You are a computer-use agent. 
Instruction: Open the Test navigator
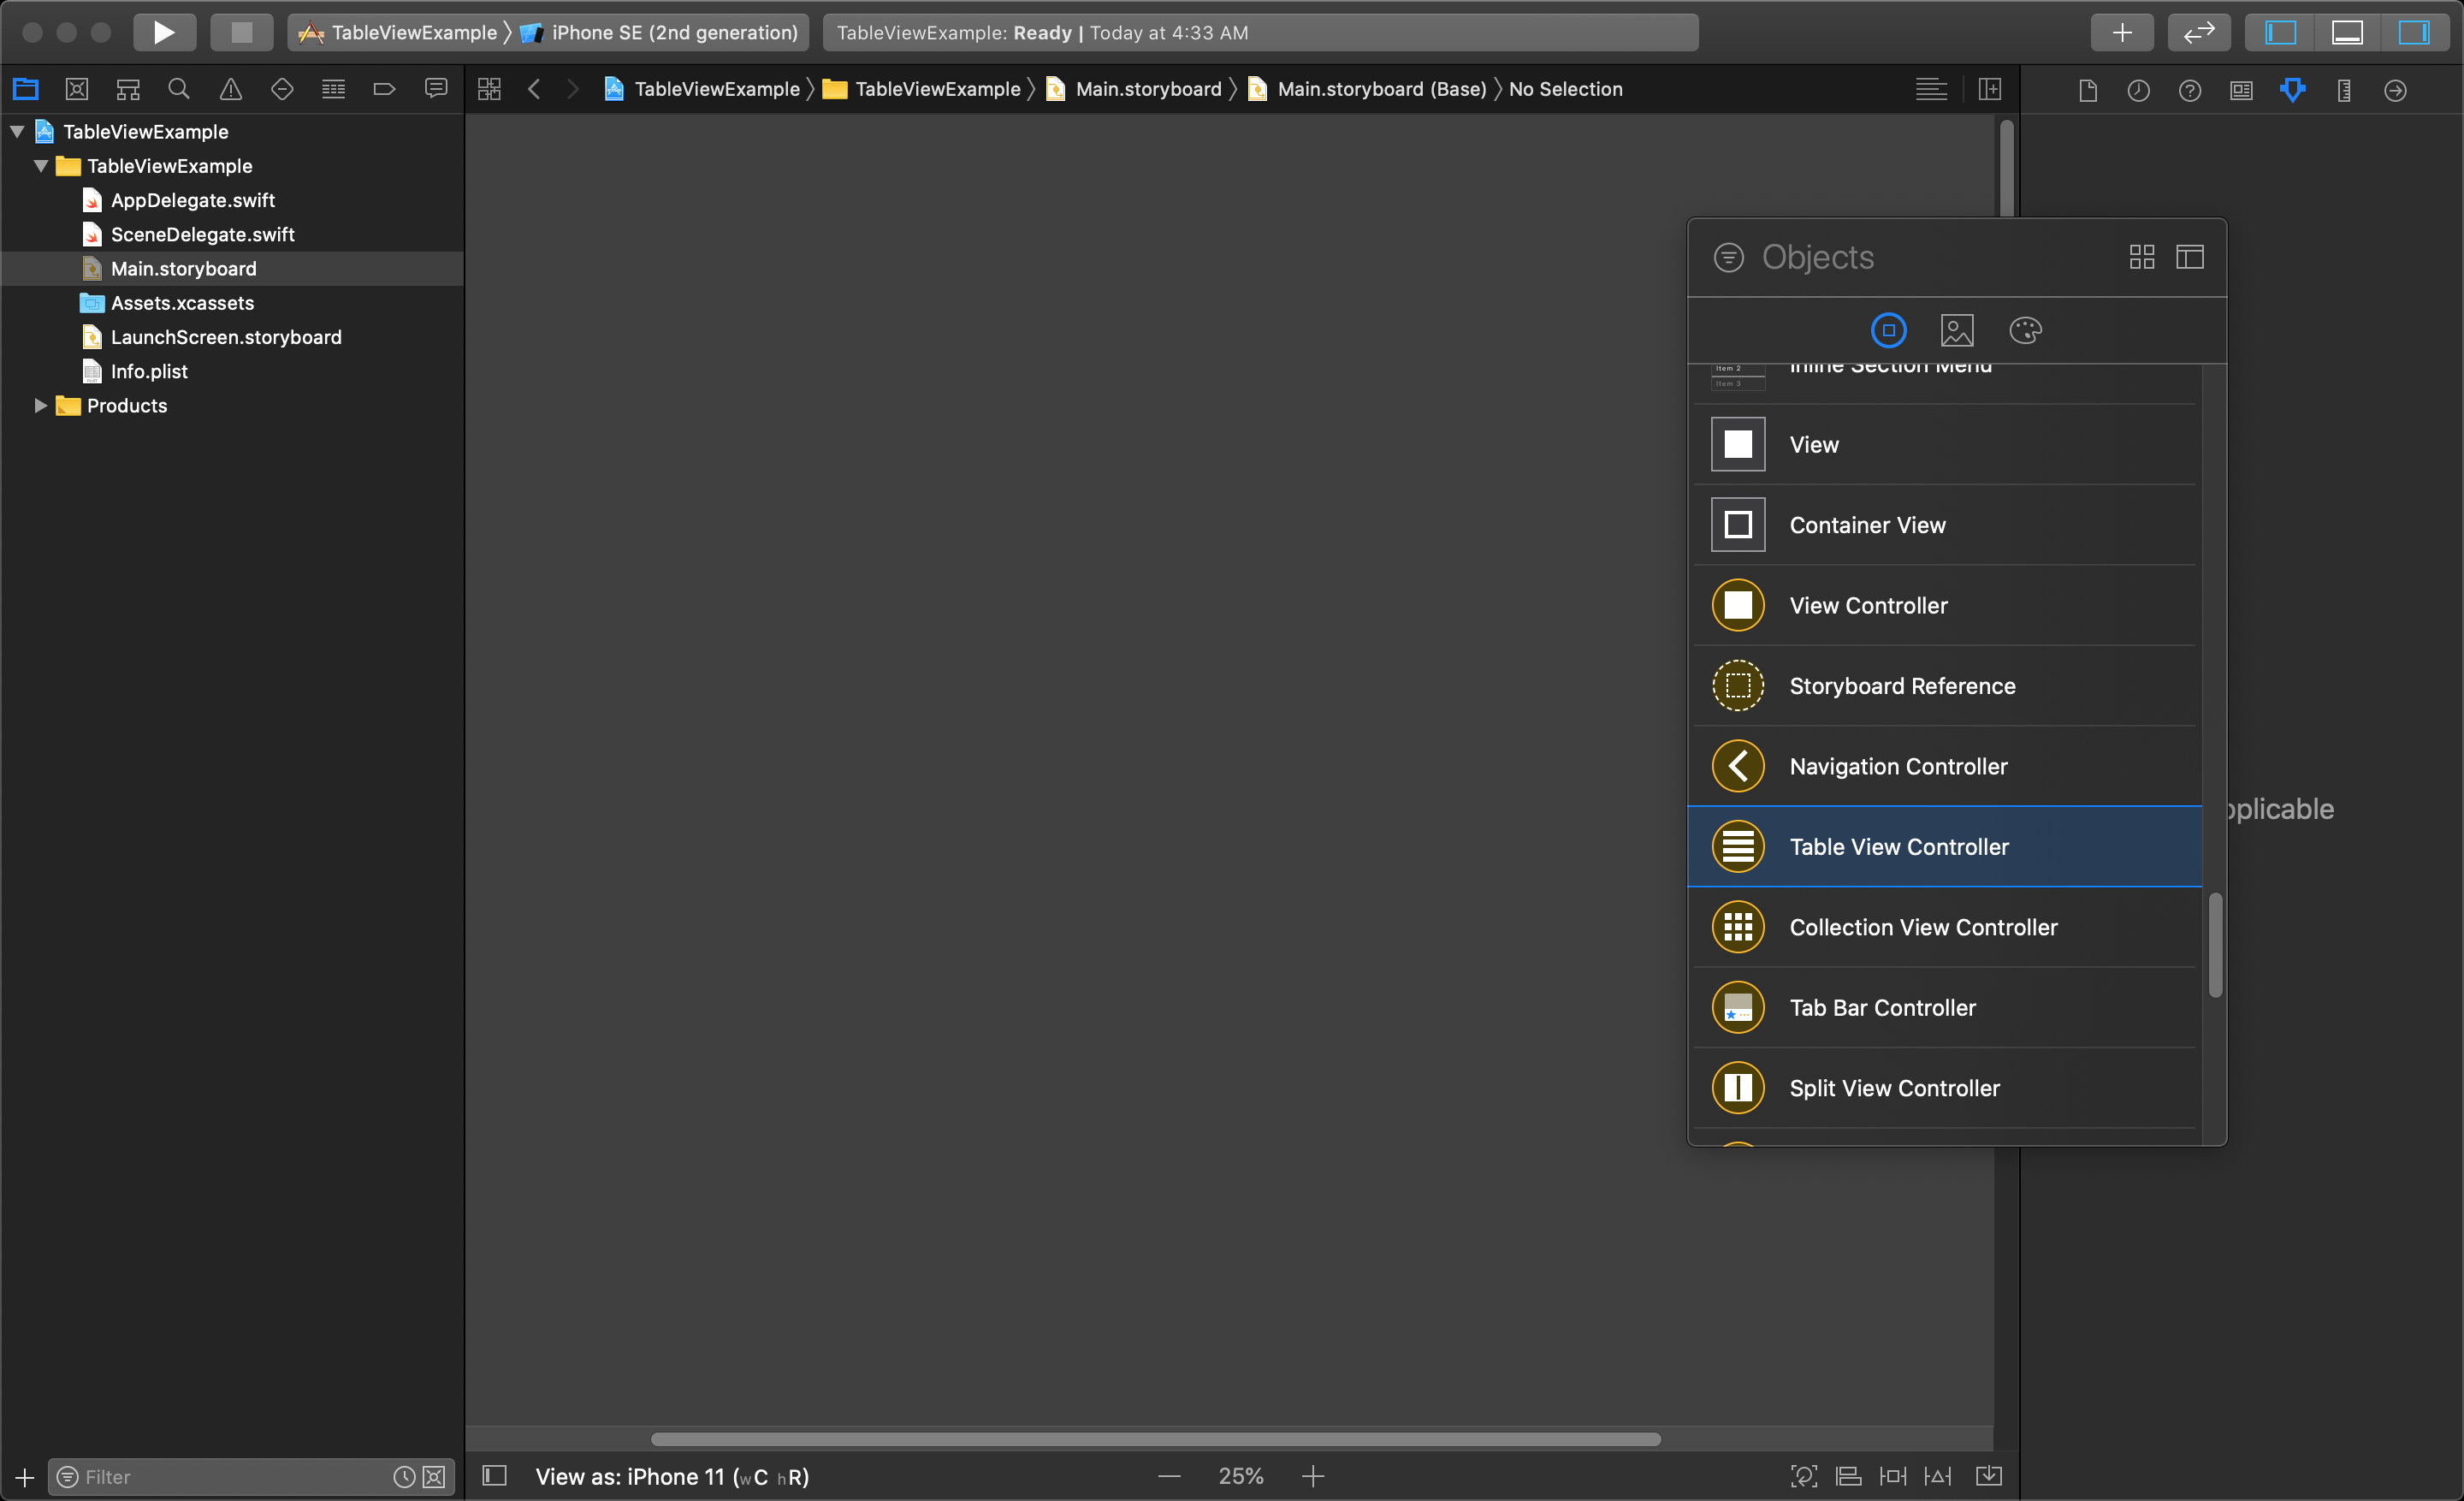pos(282,89)
